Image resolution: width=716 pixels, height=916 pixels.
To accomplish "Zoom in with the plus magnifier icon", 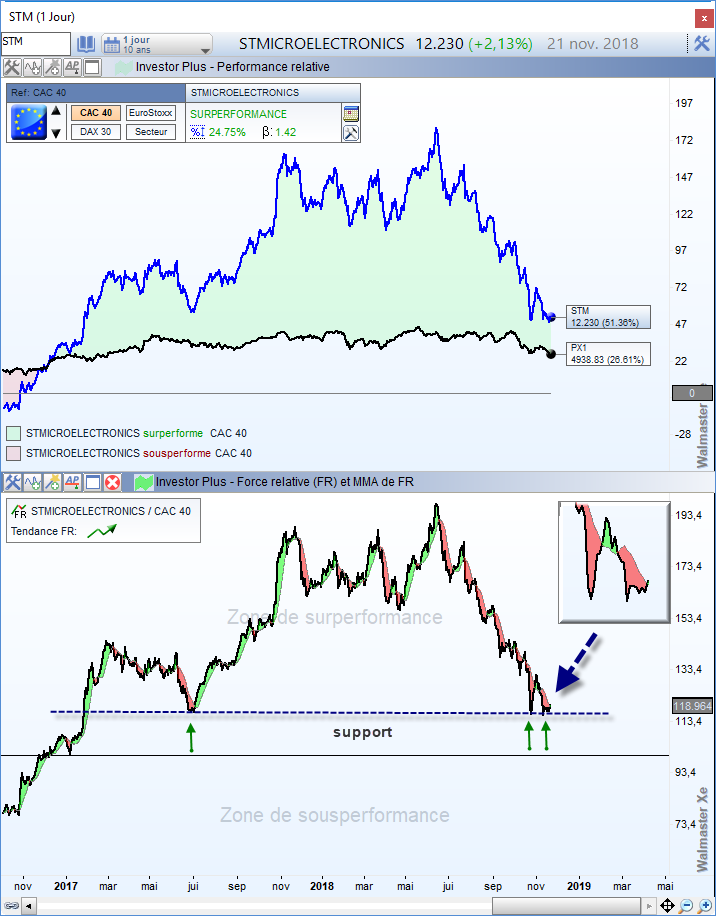I will (x=705, y=907).
